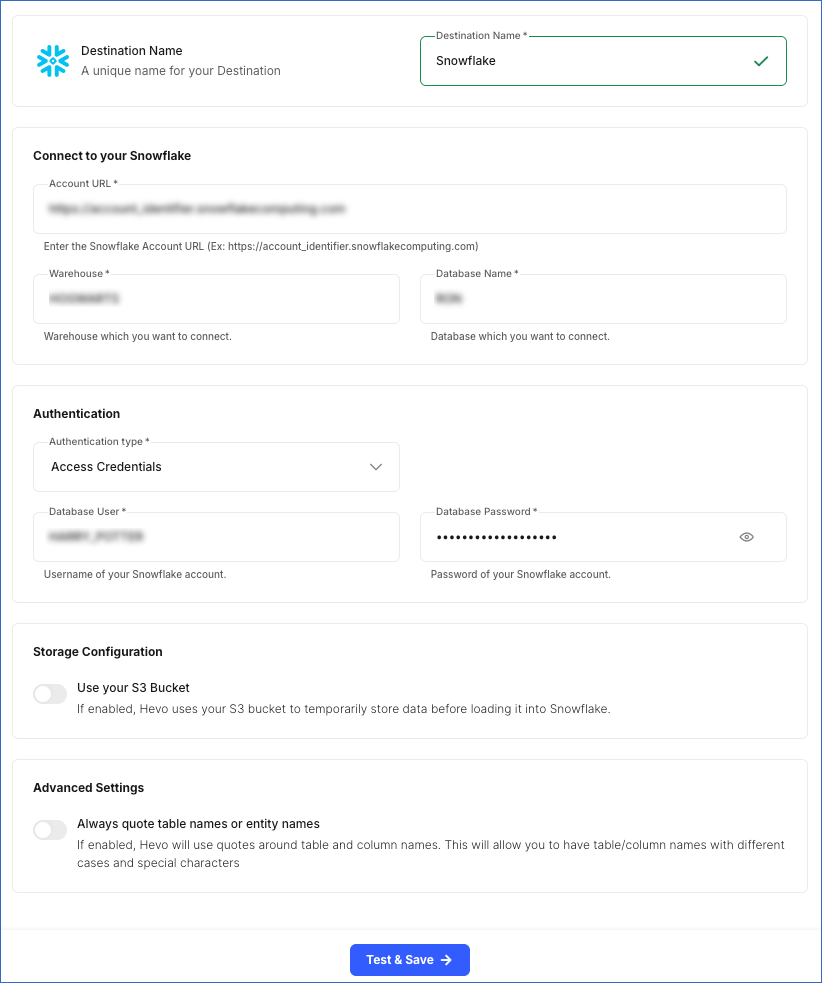The height and width of the screenshot is (983, 822).
Task: Enable the Use your S3 Bucket toggle
Action: (50, 693)
